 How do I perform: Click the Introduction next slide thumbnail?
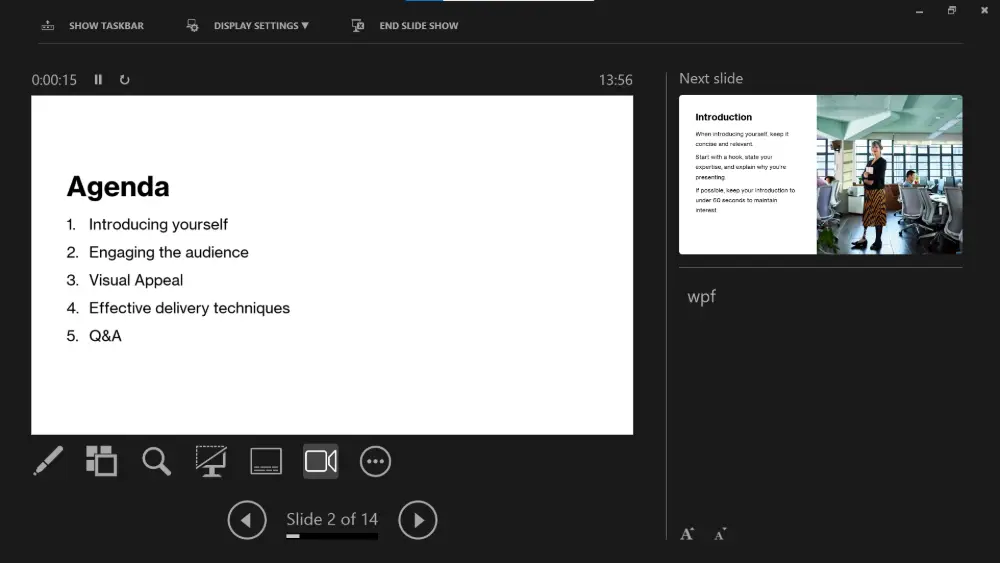pos(821,175)
